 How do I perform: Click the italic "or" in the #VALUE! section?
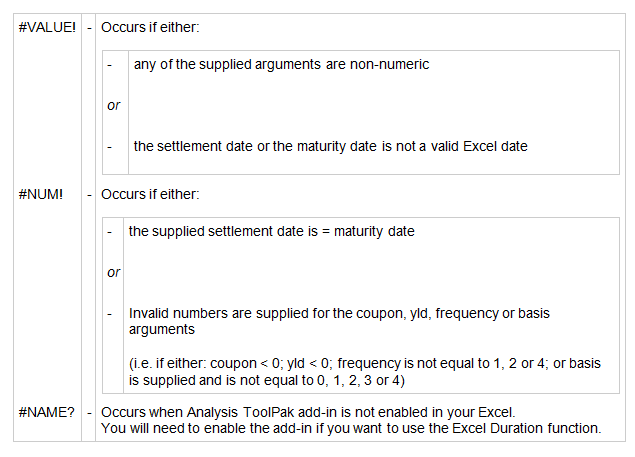point(113,105)
